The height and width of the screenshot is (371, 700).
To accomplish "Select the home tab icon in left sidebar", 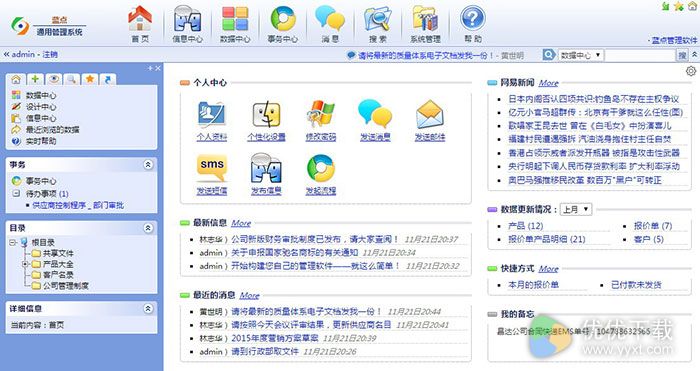I will (16, 79).
